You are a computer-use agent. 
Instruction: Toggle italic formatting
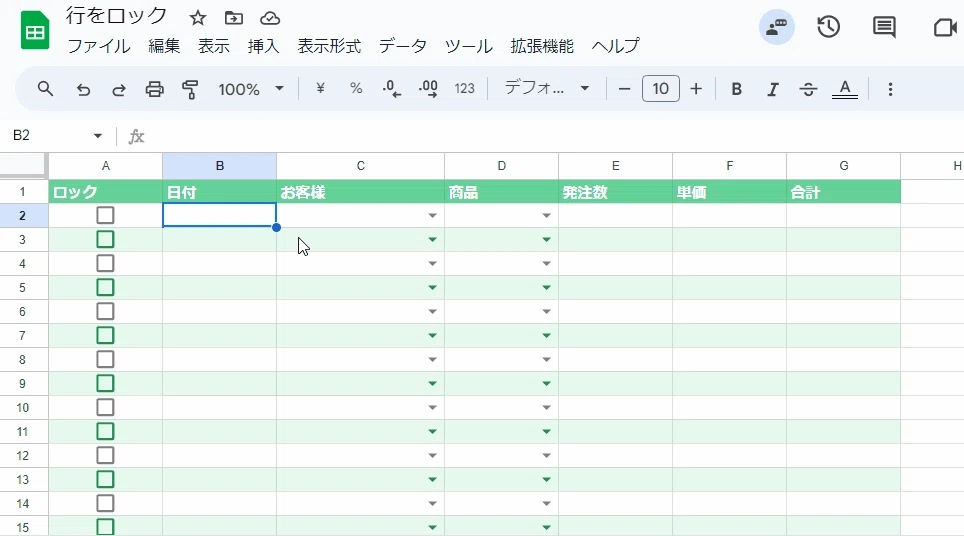tap(772, 90)
